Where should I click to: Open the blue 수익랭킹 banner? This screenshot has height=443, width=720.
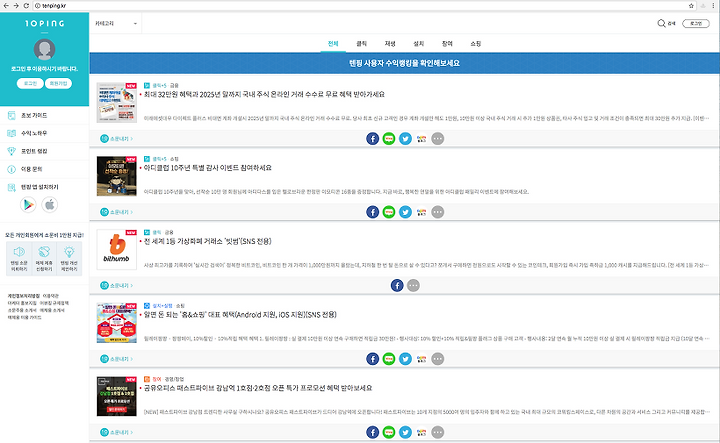[405, 63]
